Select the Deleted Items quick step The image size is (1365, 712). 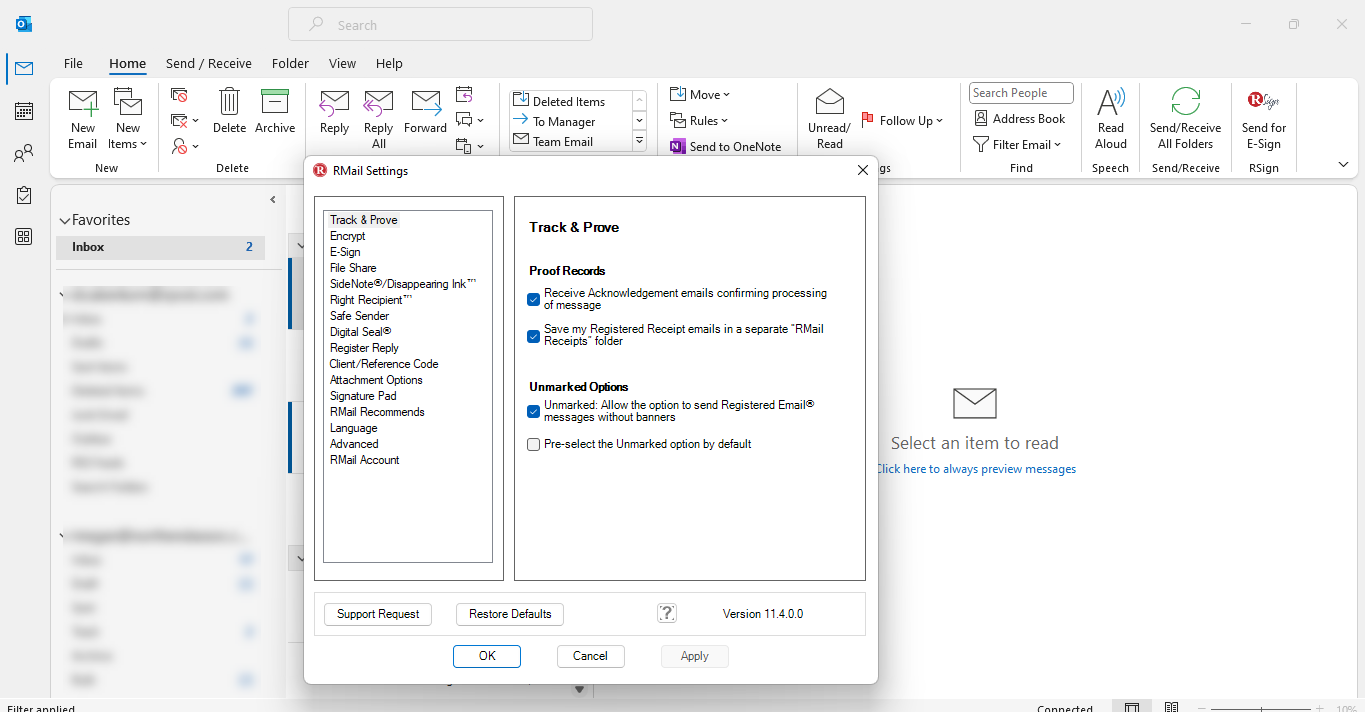570,101
